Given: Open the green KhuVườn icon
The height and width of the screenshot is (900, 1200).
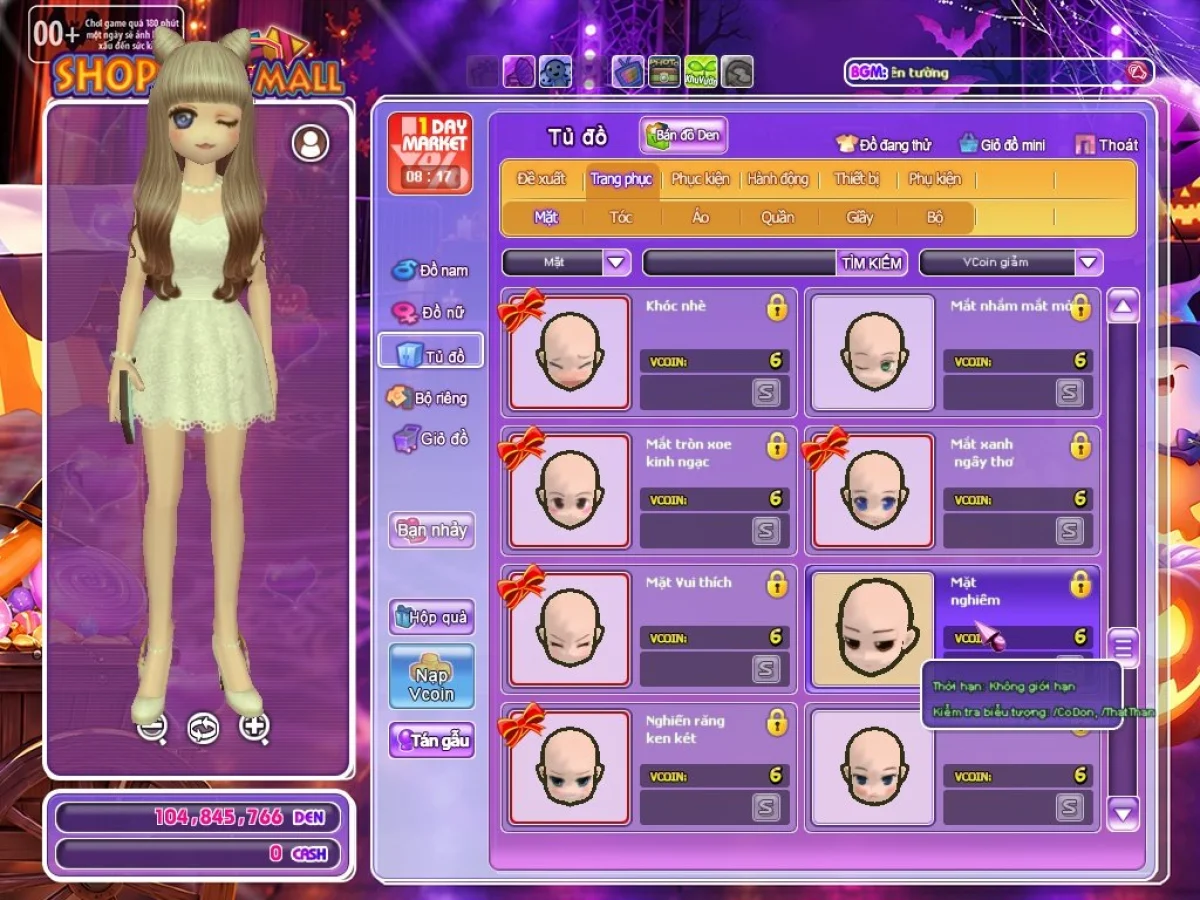Looking at the screenshot, I should (701, 71).
